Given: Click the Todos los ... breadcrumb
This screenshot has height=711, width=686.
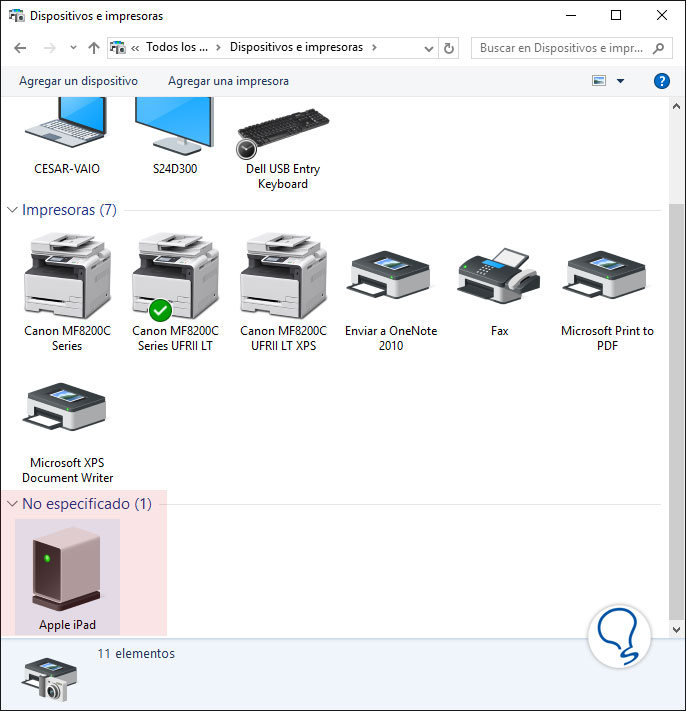Looking at the screenshot, I should (177, 47).
